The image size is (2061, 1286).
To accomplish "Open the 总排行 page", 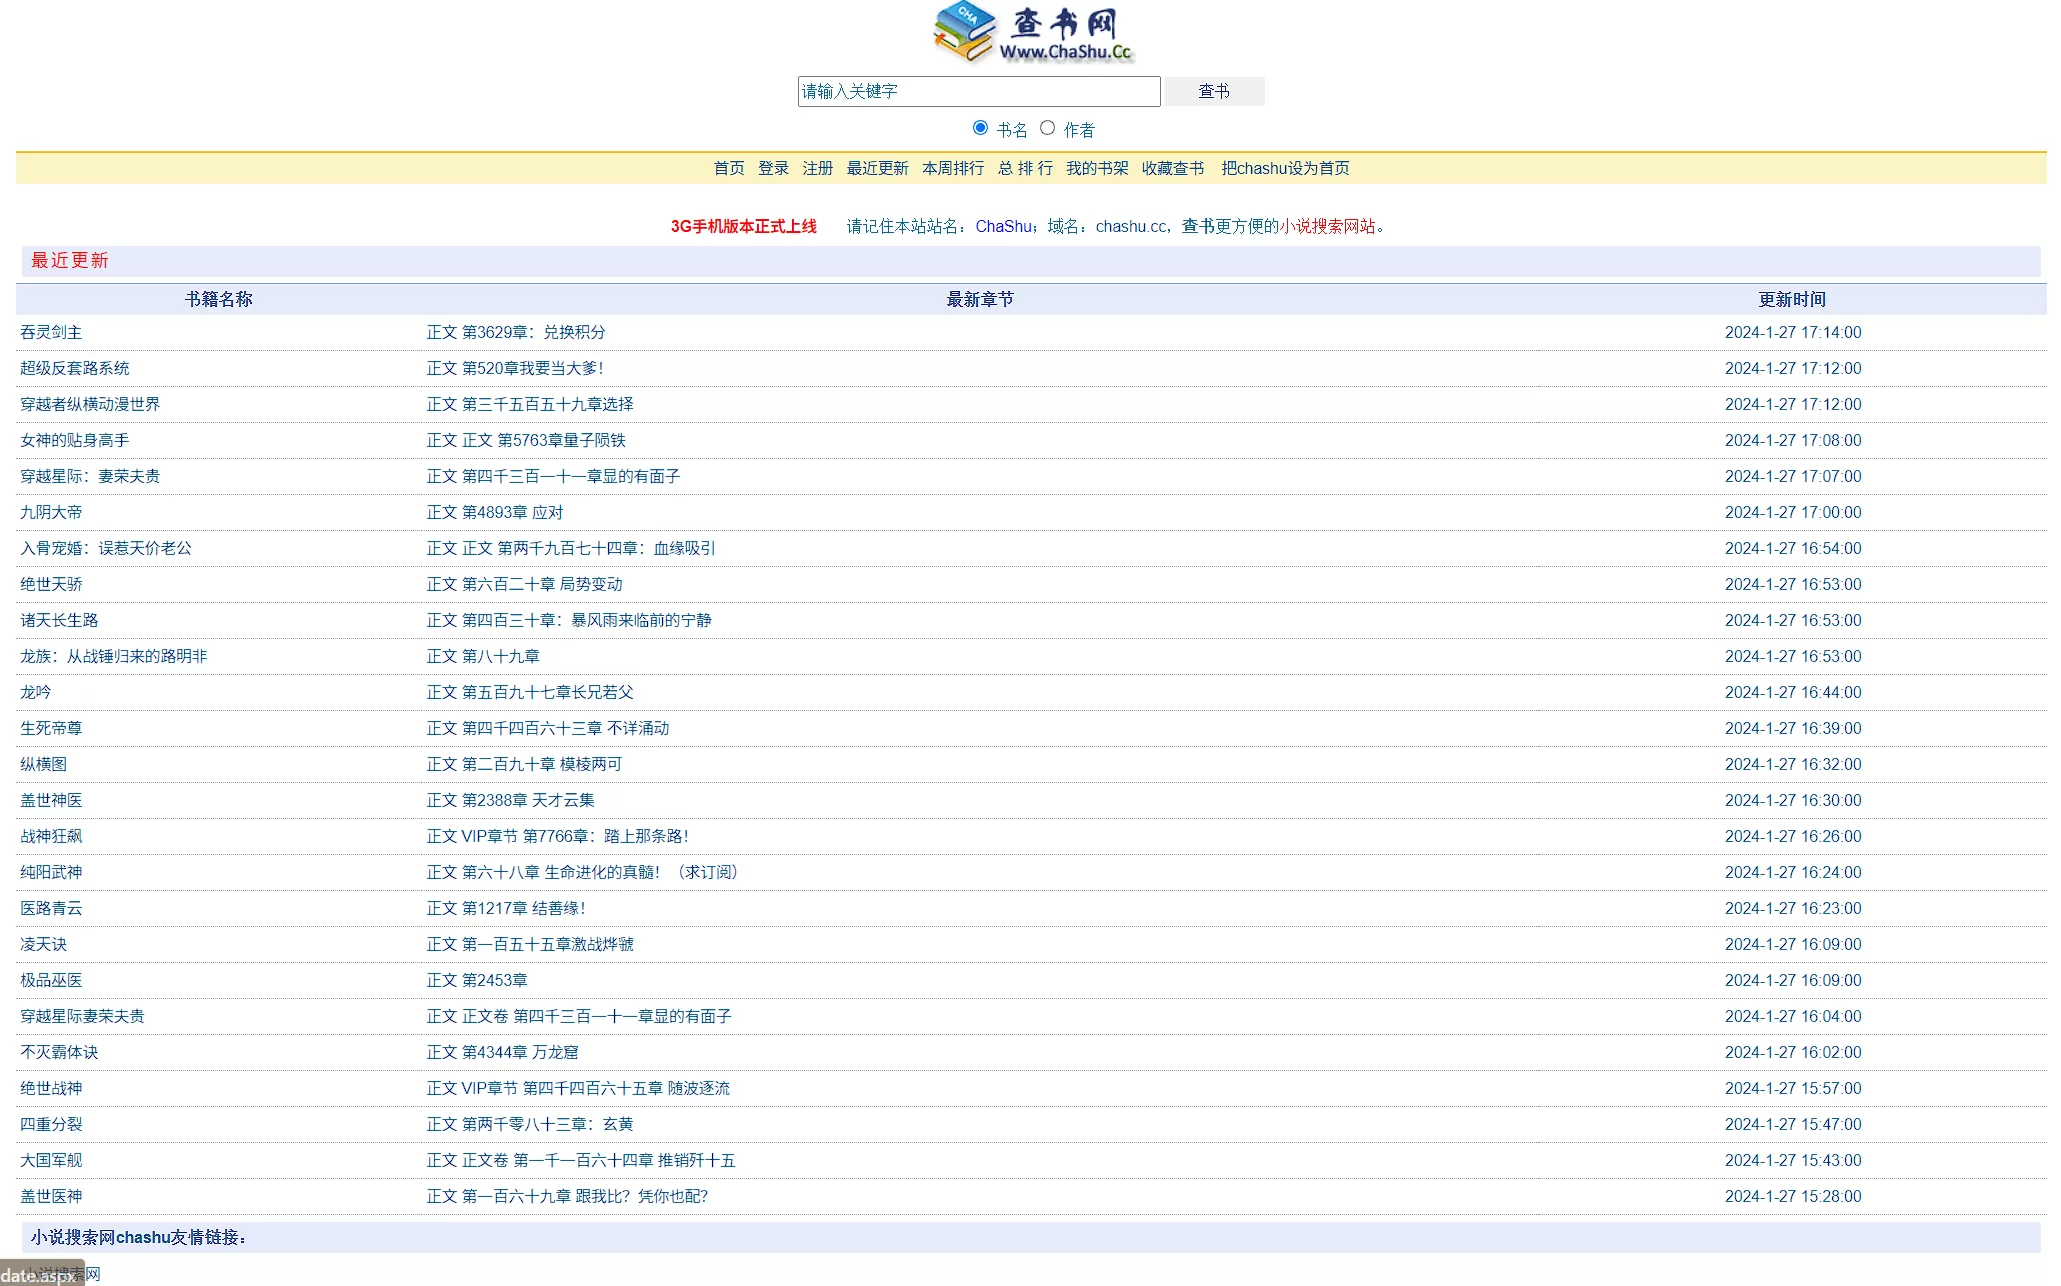I will tap(1023, 168).
